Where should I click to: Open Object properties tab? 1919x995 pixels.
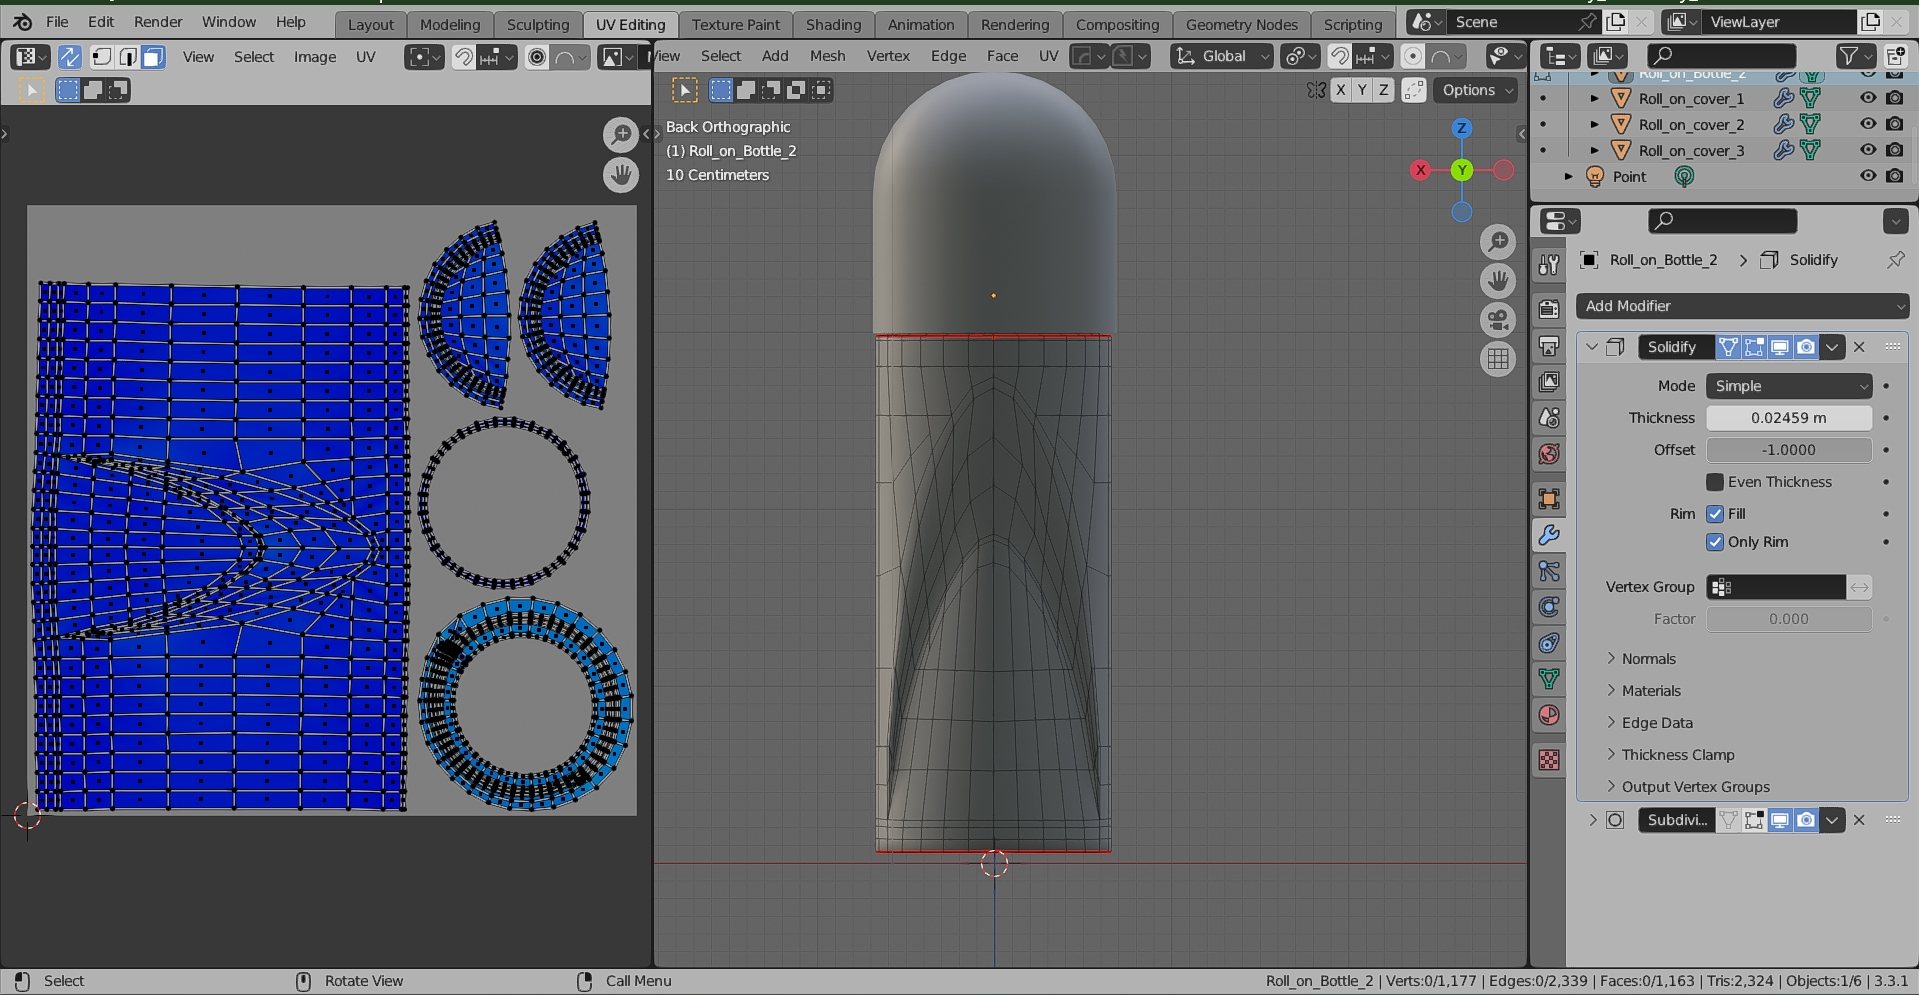(1549, 499)
